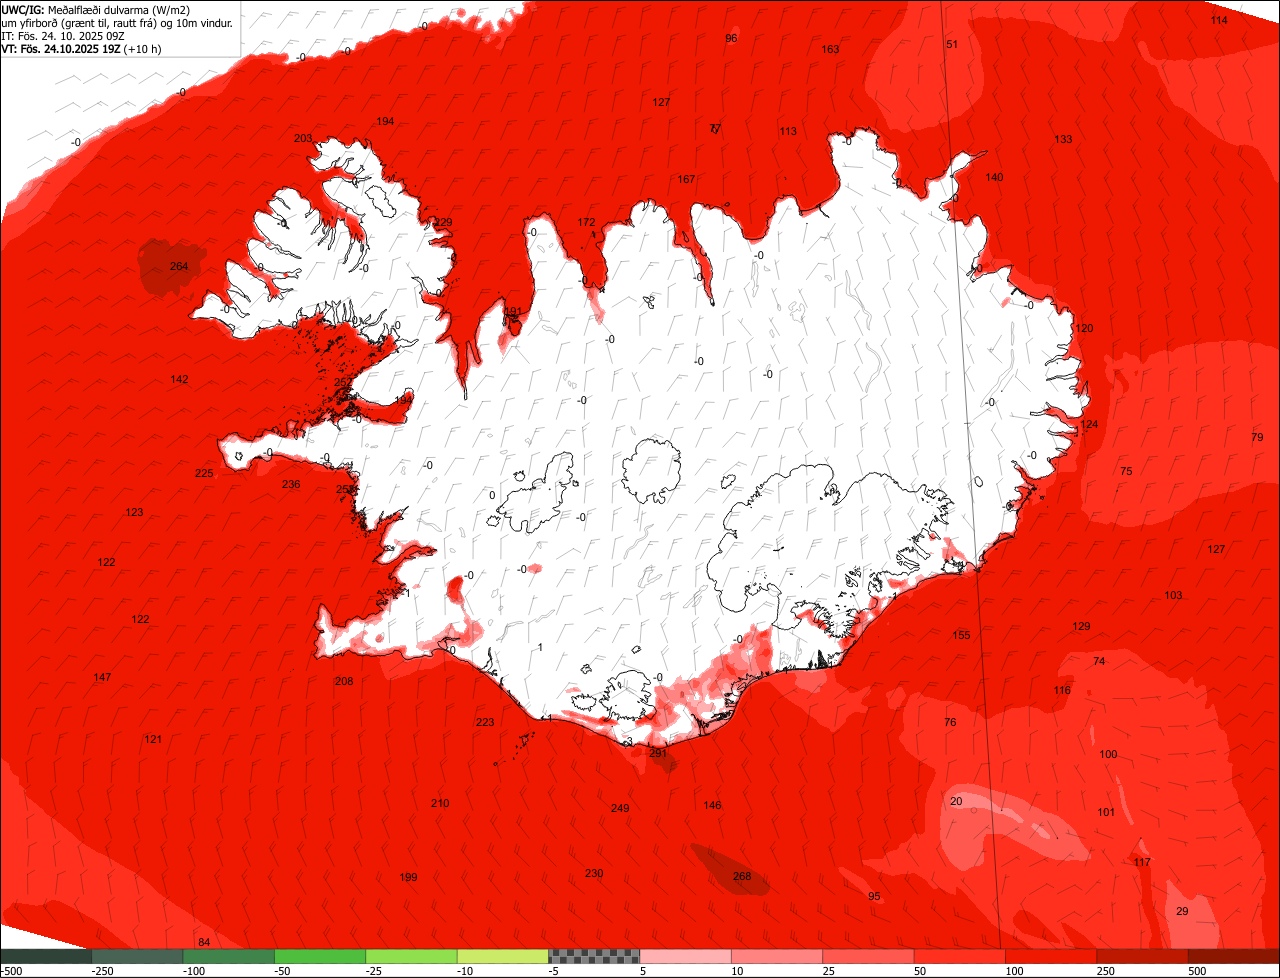Click the checkered gray legend swatch between -5 and 5
The image size is (1280, 978).
click(594, 956)
